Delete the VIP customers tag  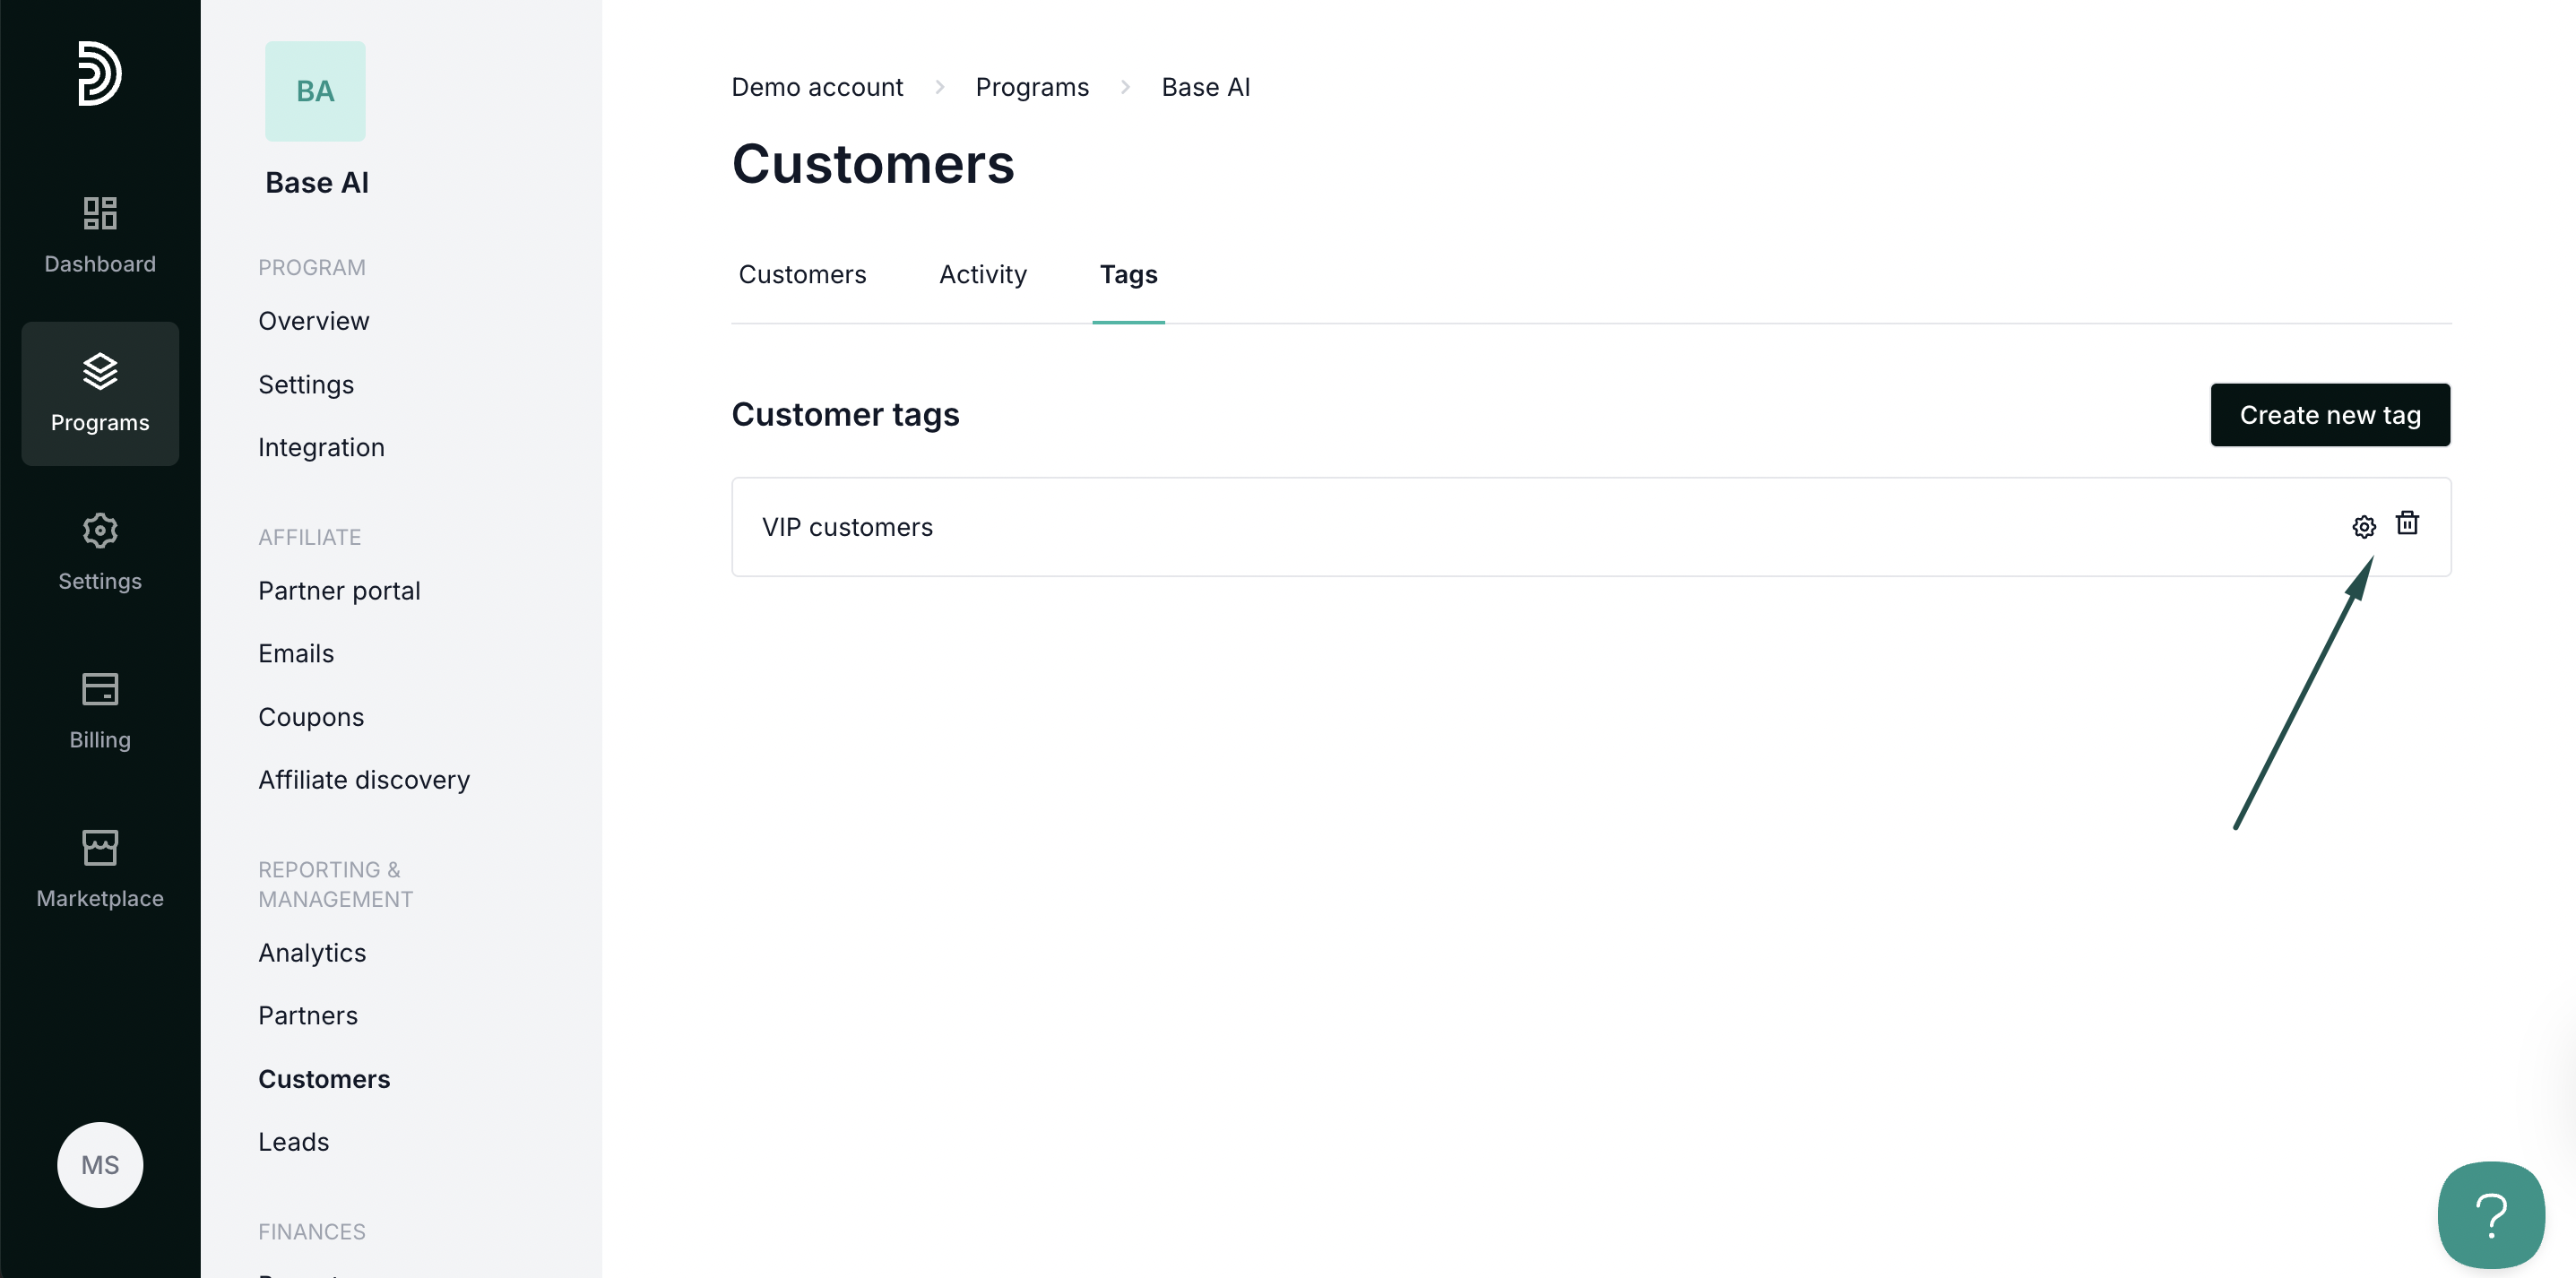(2407, 523)
